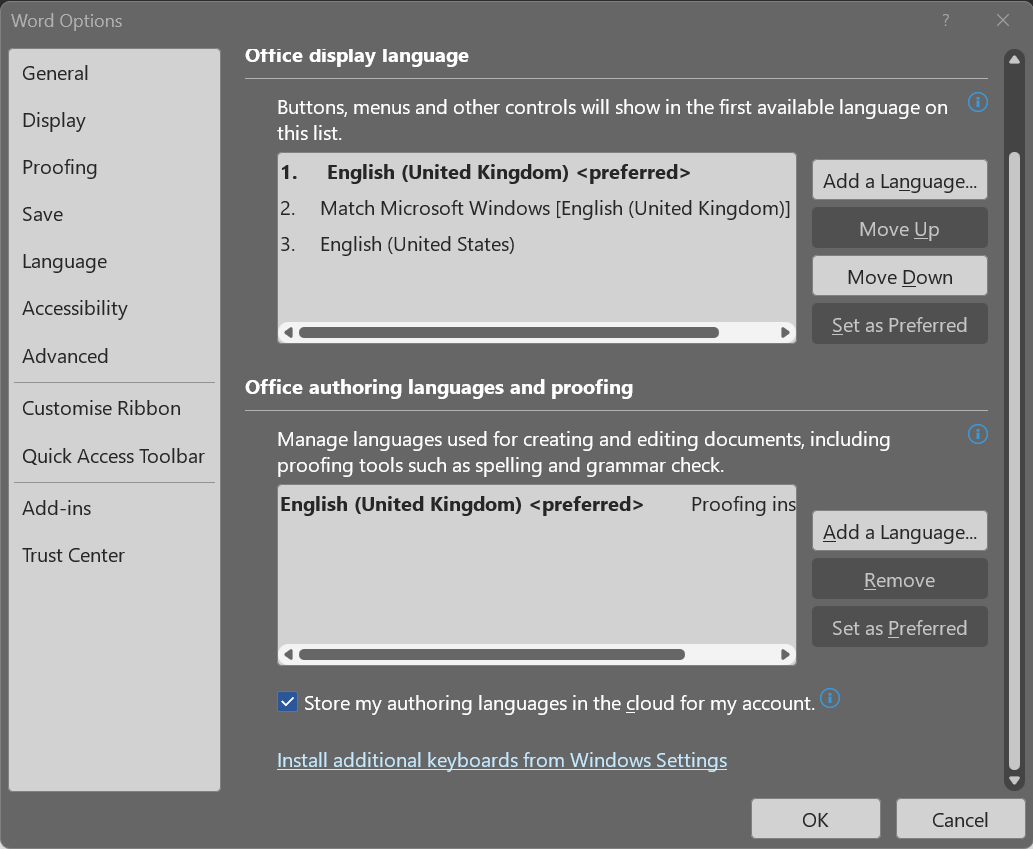
Task: Click the info icon beside display language description
Action: click(x=978, y=102)
